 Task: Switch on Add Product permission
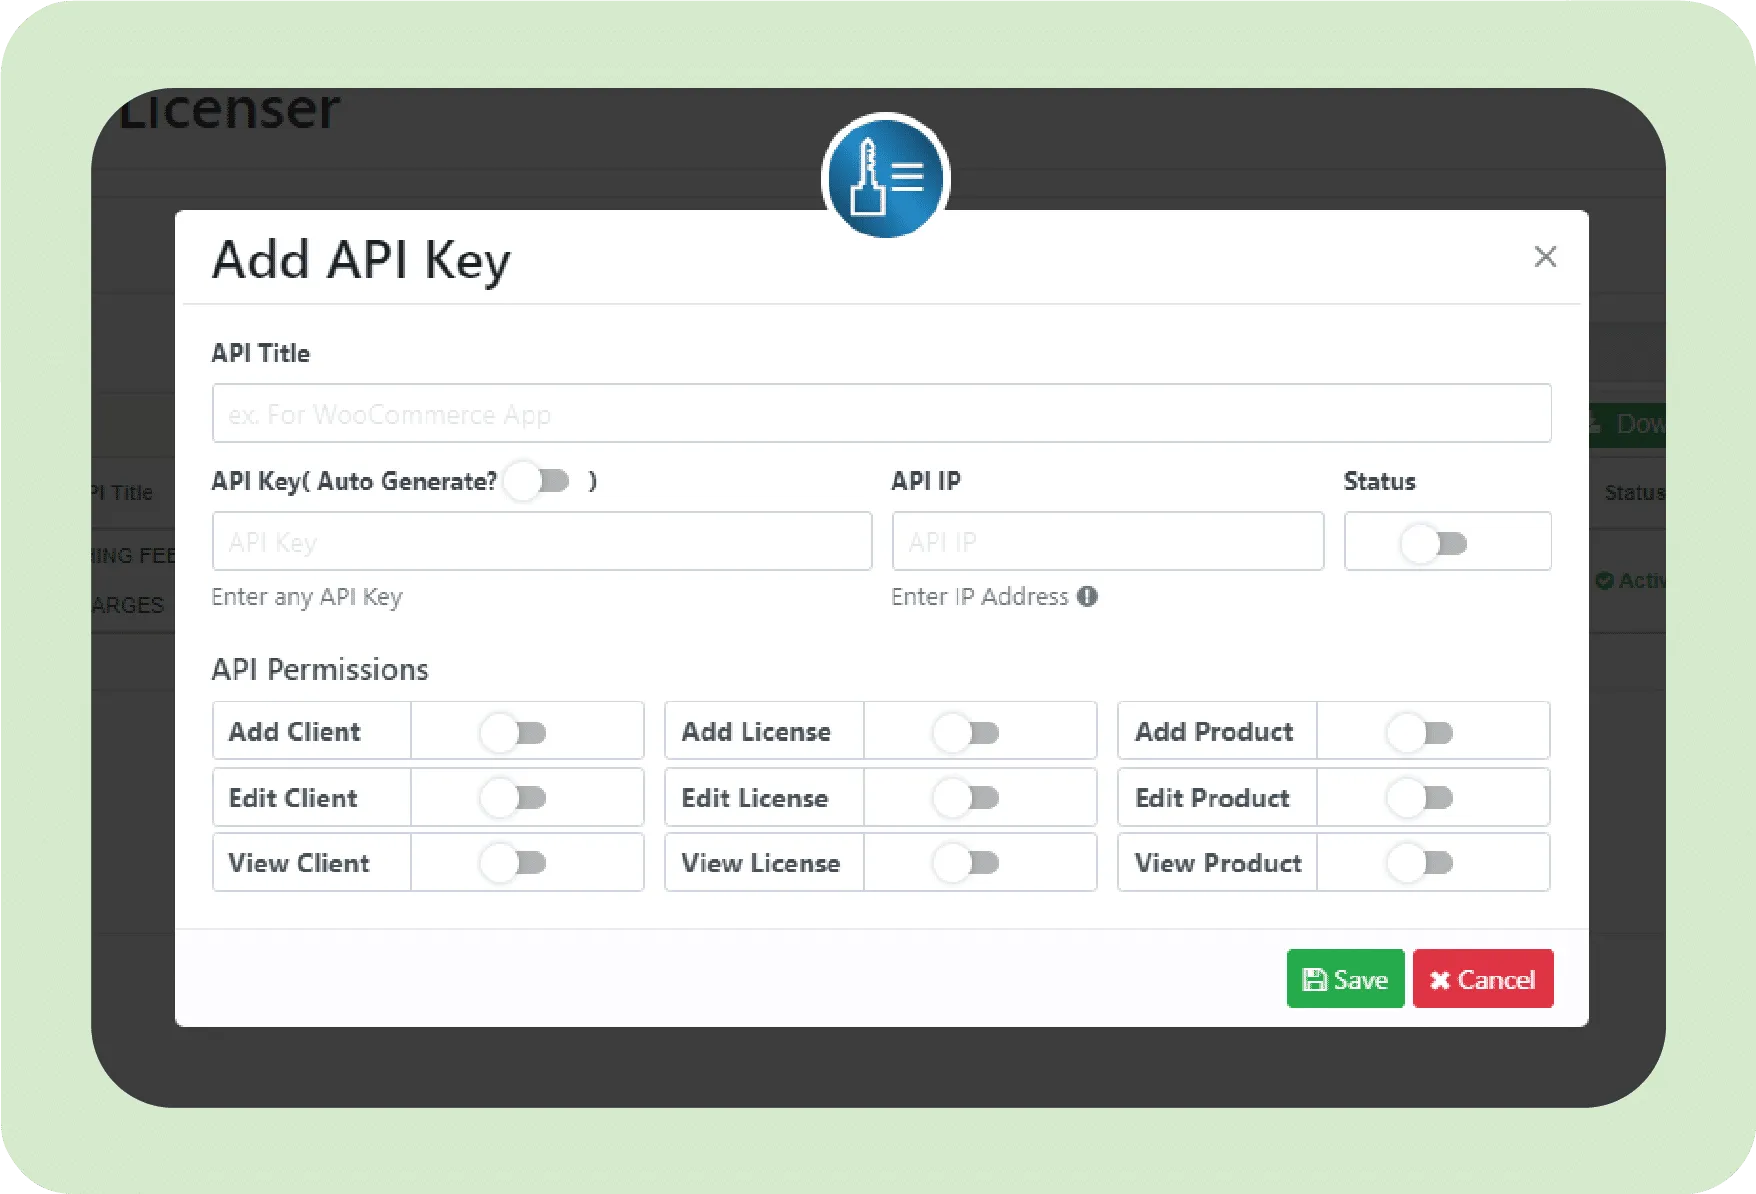tap(1420, 733)
